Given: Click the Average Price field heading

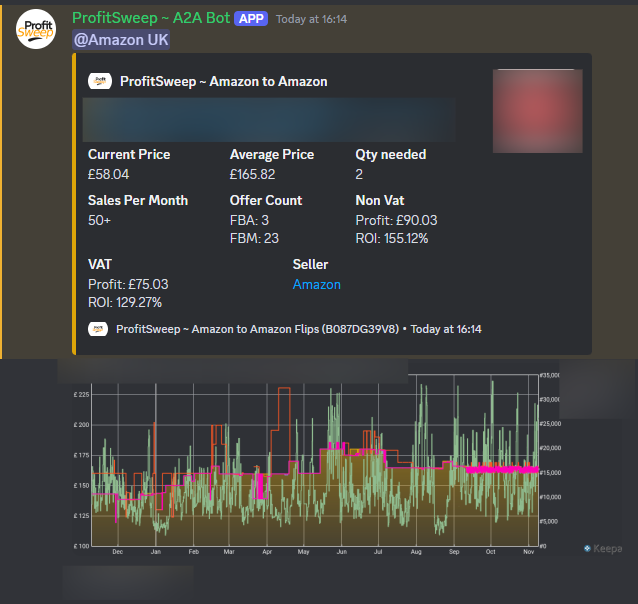Looking at the screenshot, I should pyautogui.click(x=272, y=155).
